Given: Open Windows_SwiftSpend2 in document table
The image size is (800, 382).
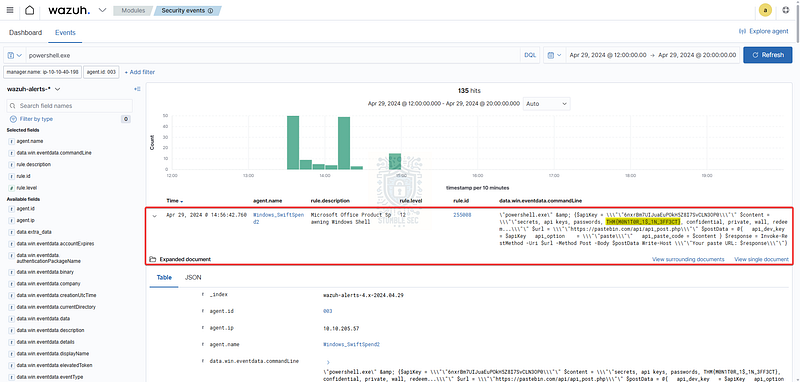Looking at the screenshot, I should point(352,344).
